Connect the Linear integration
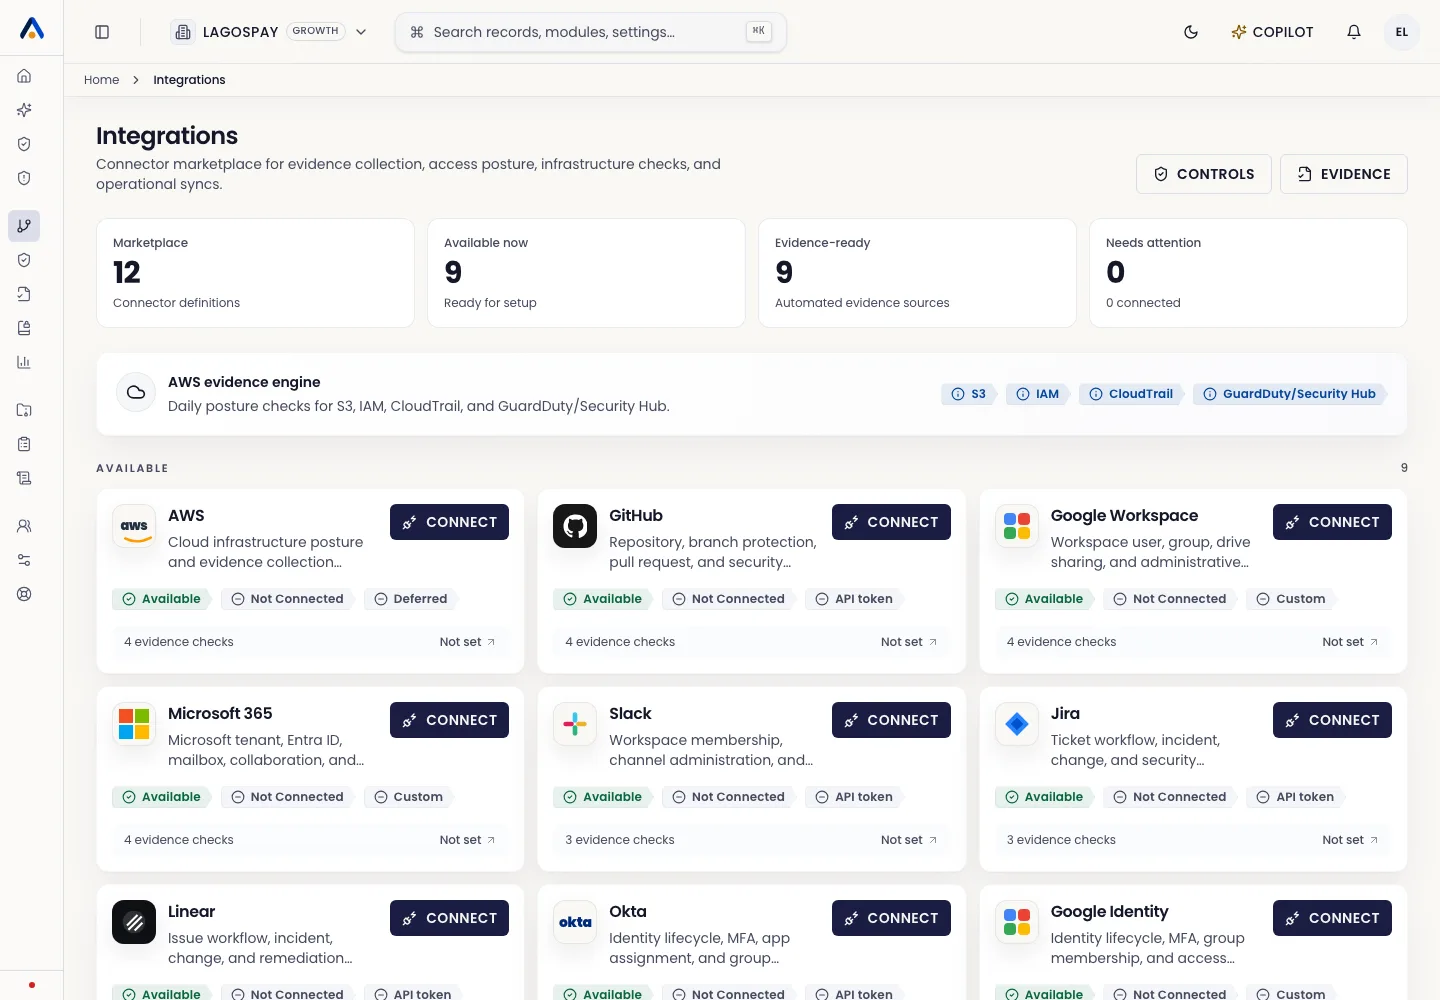 click(x=450, y=918)
